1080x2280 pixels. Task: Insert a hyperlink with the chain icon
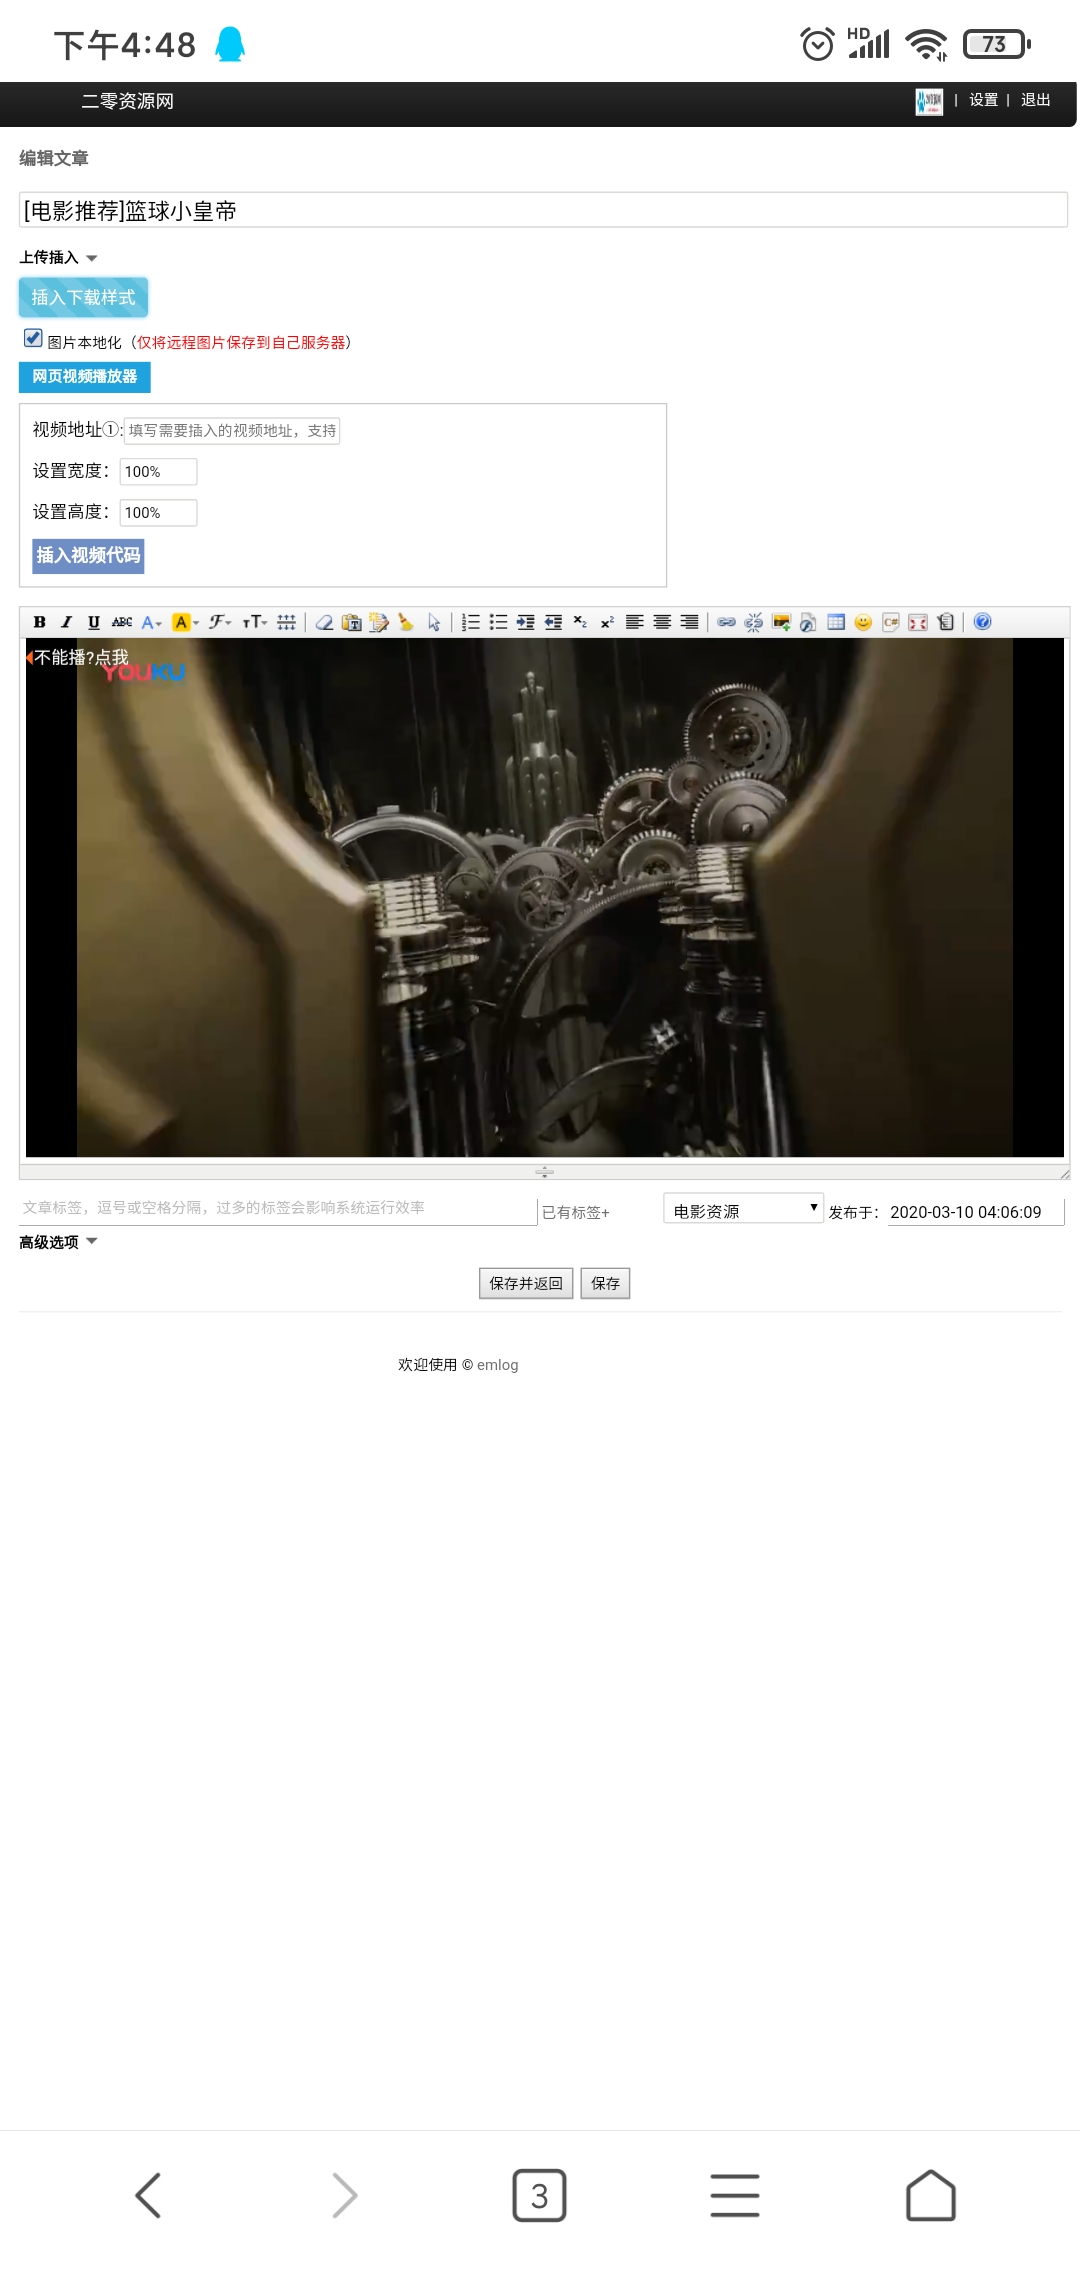[x=726, y=622]
